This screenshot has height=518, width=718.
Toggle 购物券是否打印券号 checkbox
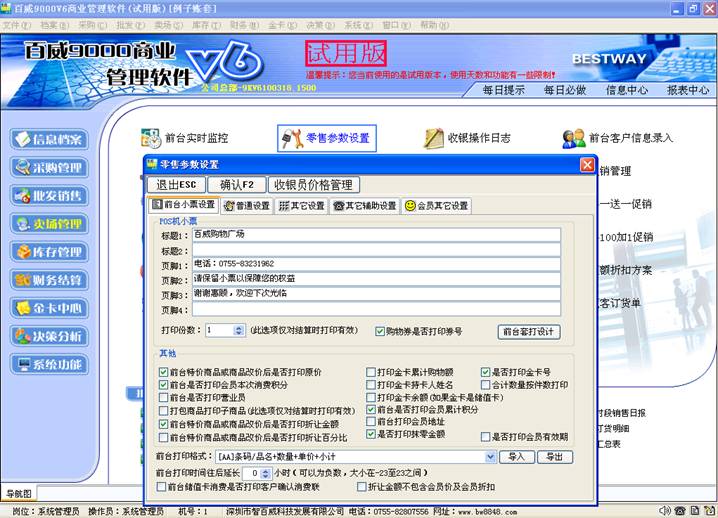pos(380,331)
